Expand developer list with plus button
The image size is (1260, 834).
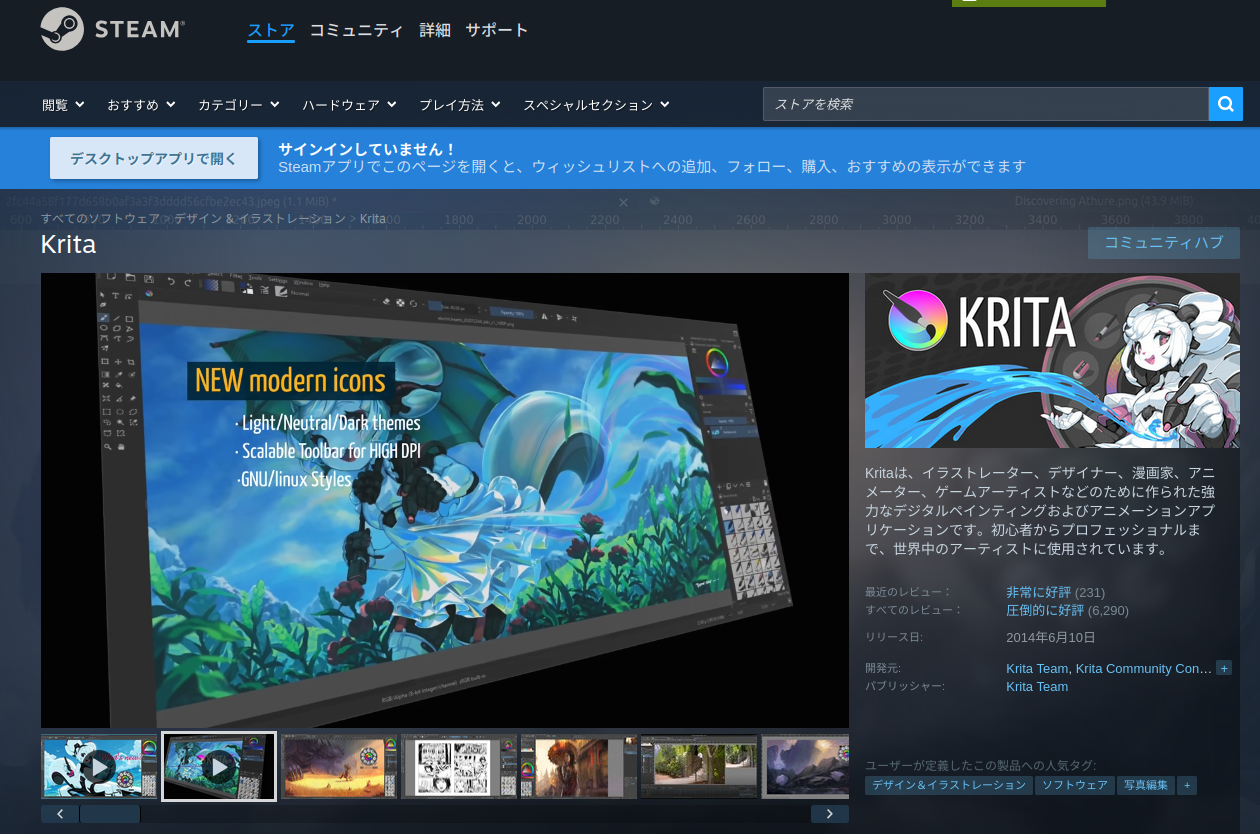coord(1224,668)
